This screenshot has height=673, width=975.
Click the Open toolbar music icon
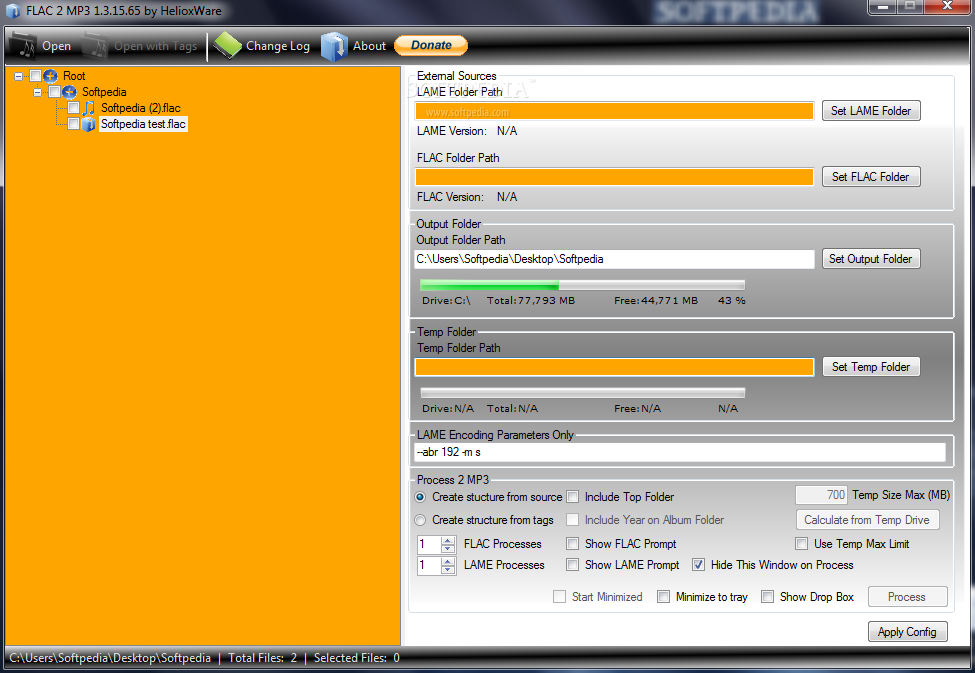(24, 45)
